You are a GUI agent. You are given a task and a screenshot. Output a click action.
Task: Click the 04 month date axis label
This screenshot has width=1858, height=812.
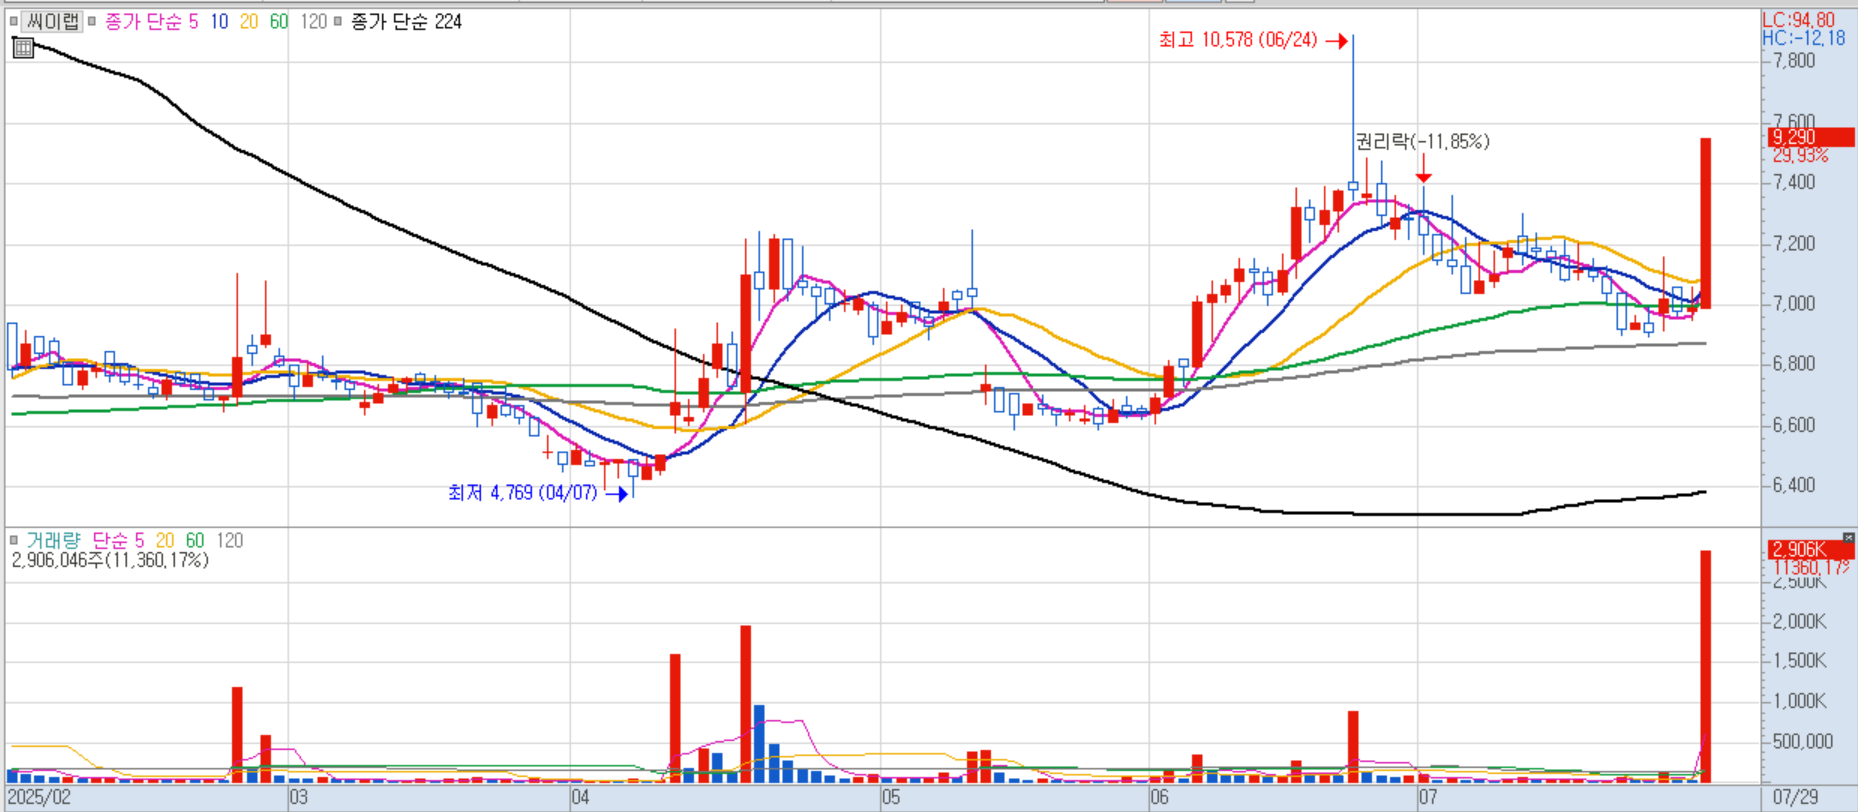coord(580,797)
